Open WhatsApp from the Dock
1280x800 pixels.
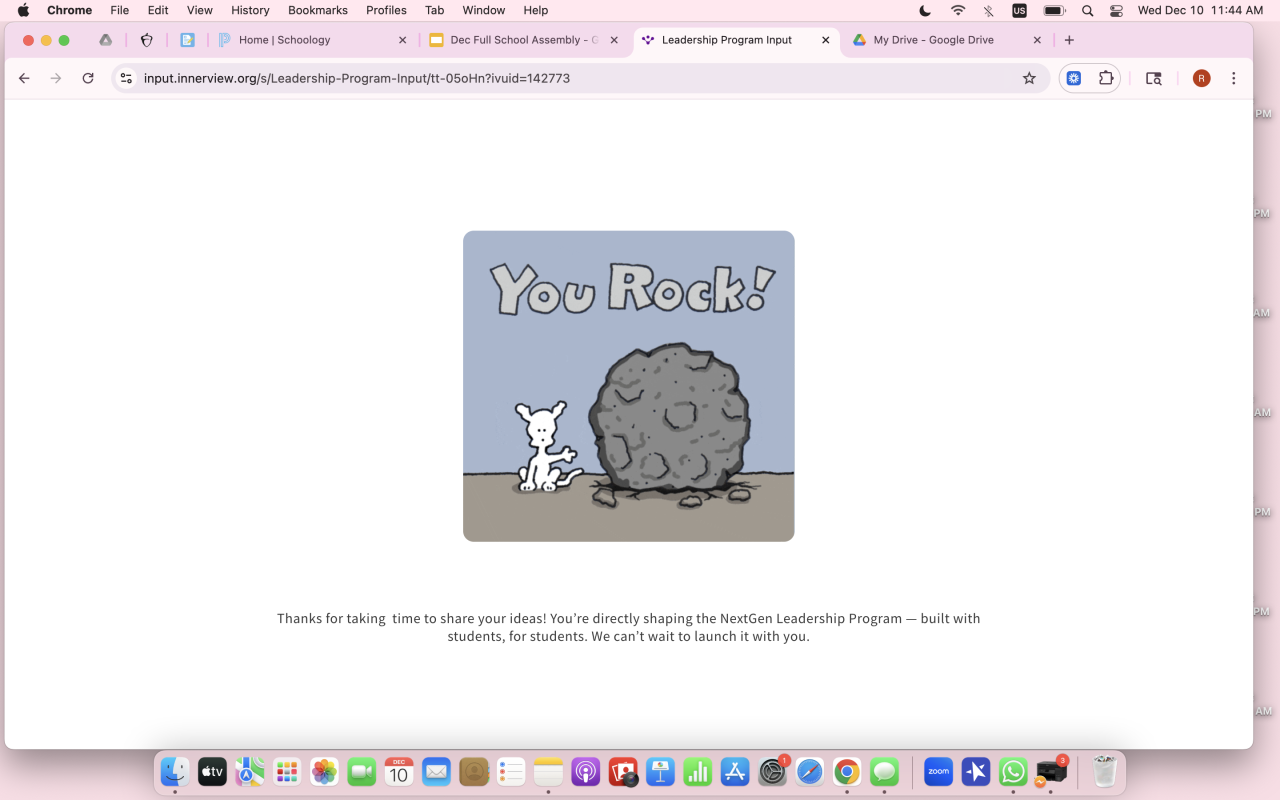coord(1013,772)
